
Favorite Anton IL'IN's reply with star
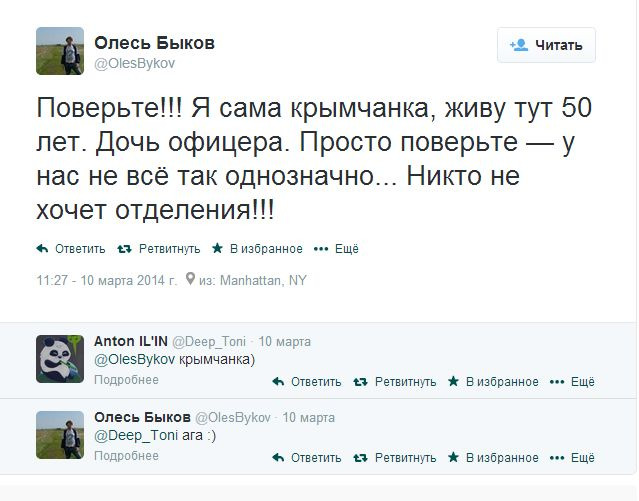453,382
